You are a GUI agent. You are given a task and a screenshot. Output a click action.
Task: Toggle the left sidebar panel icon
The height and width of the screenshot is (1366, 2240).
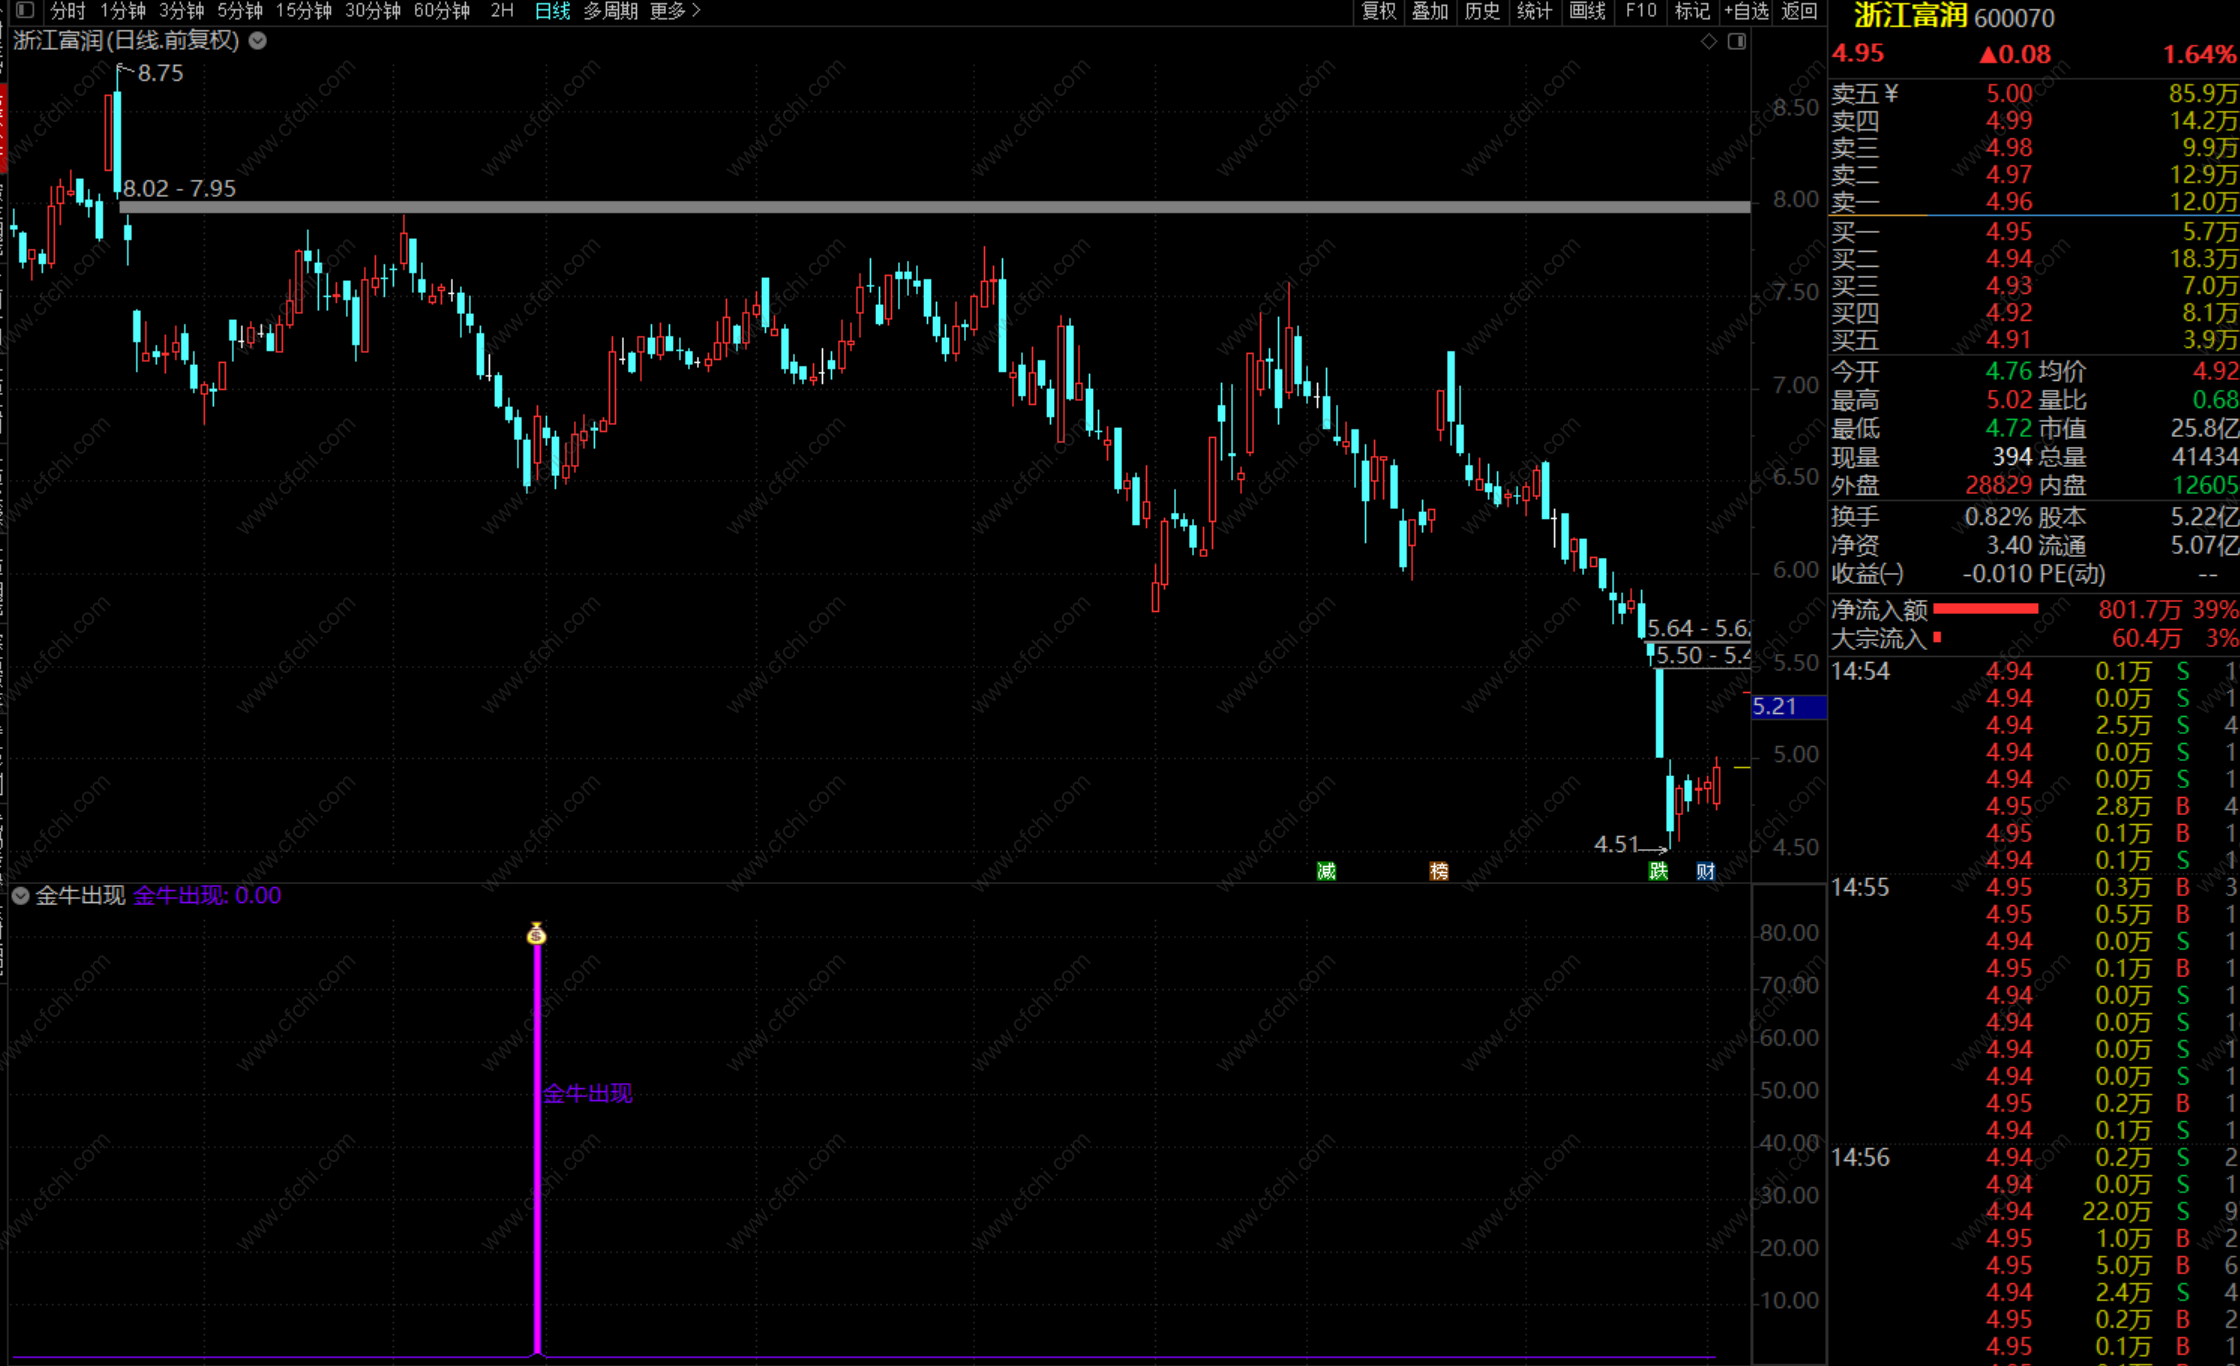(26, 11)
